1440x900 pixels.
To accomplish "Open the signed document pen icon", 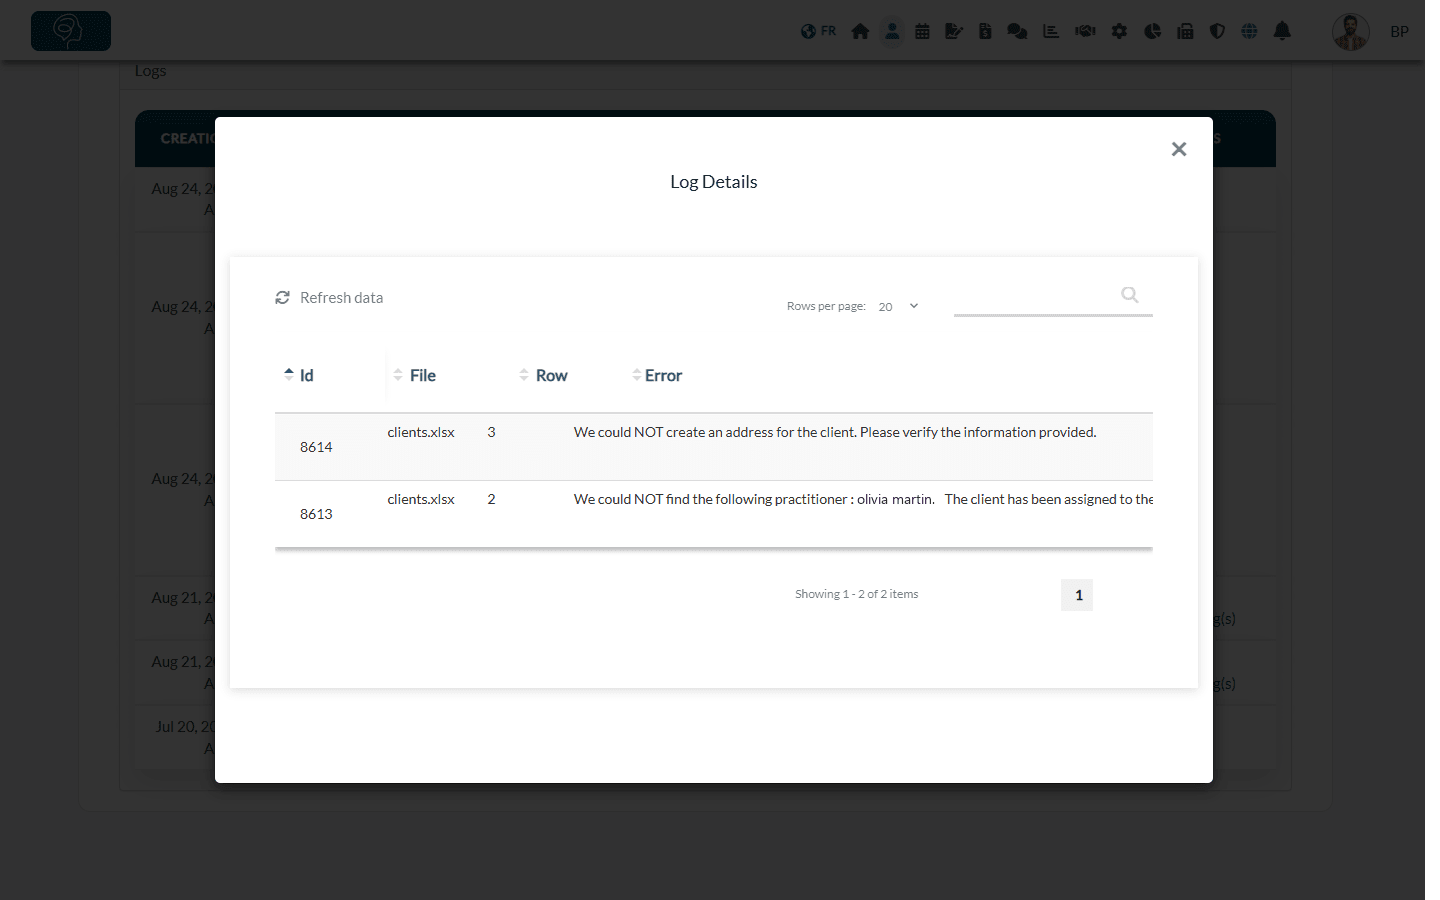I will coord(953,31).
